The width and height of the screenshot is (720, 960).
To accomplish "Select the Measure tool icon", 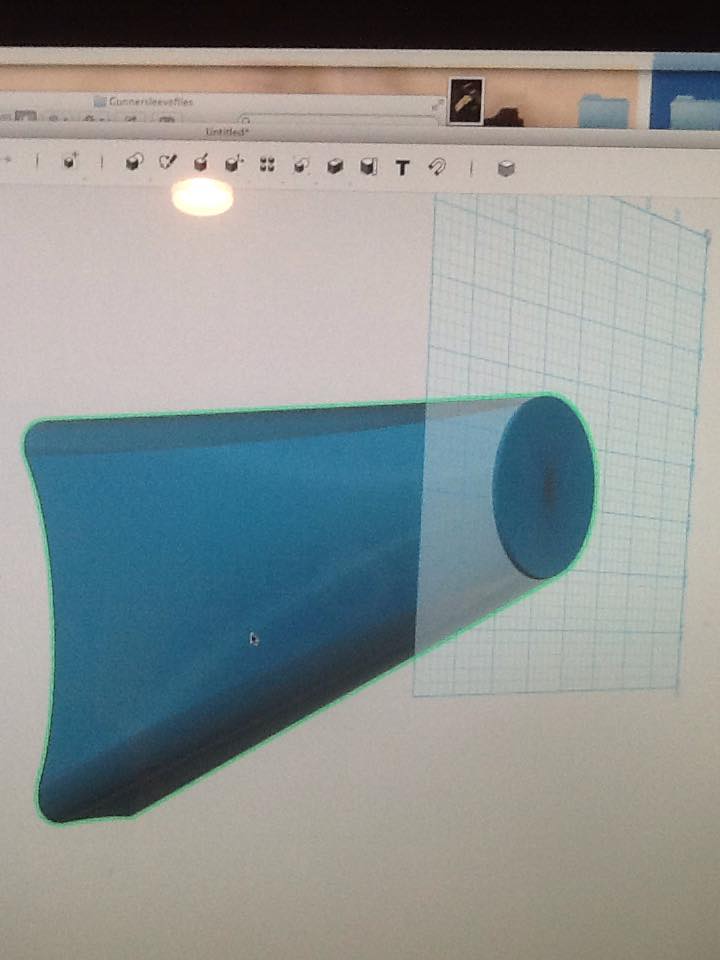I will pyautogui.click(x=368, y=167).
